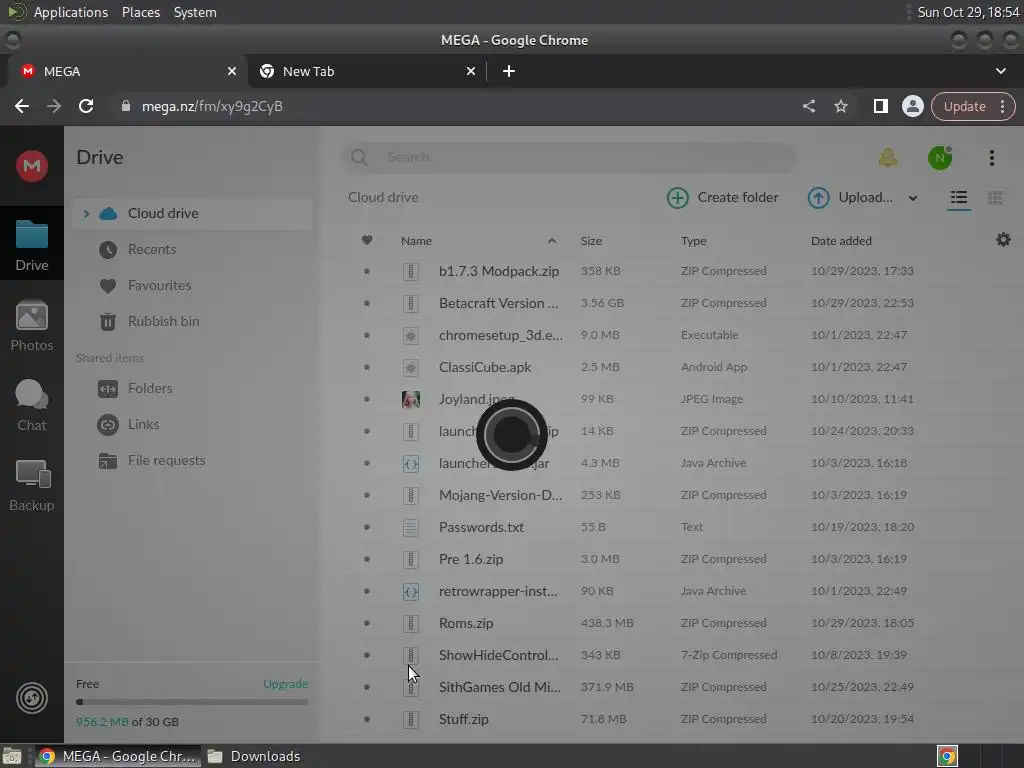Select Pre 1.6.zip file
Image resolution: width=1024 pixels, height=768 pixels.
click(471, 559)
